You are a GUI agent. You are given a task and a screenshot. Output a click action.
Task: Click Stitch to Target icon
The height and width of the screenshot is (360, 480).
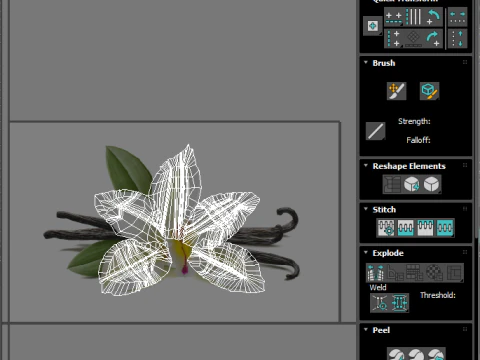coord(386,228)
